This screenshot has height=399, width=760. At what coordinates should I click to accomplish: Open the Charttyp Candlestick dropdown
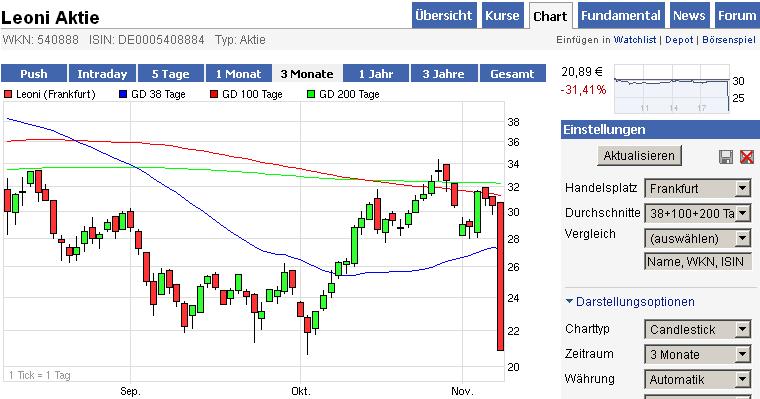(x=698, y=329)
